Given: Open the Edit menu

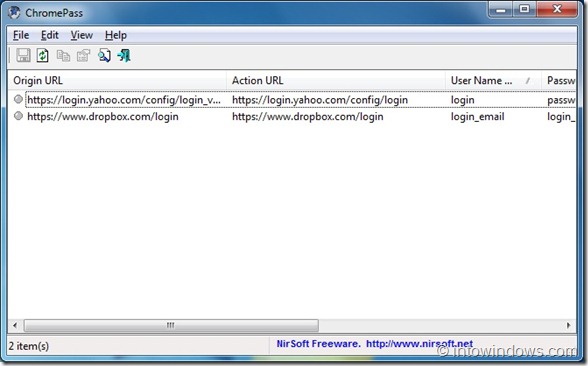Looking at the screenshot, I should tap(50, 35).
